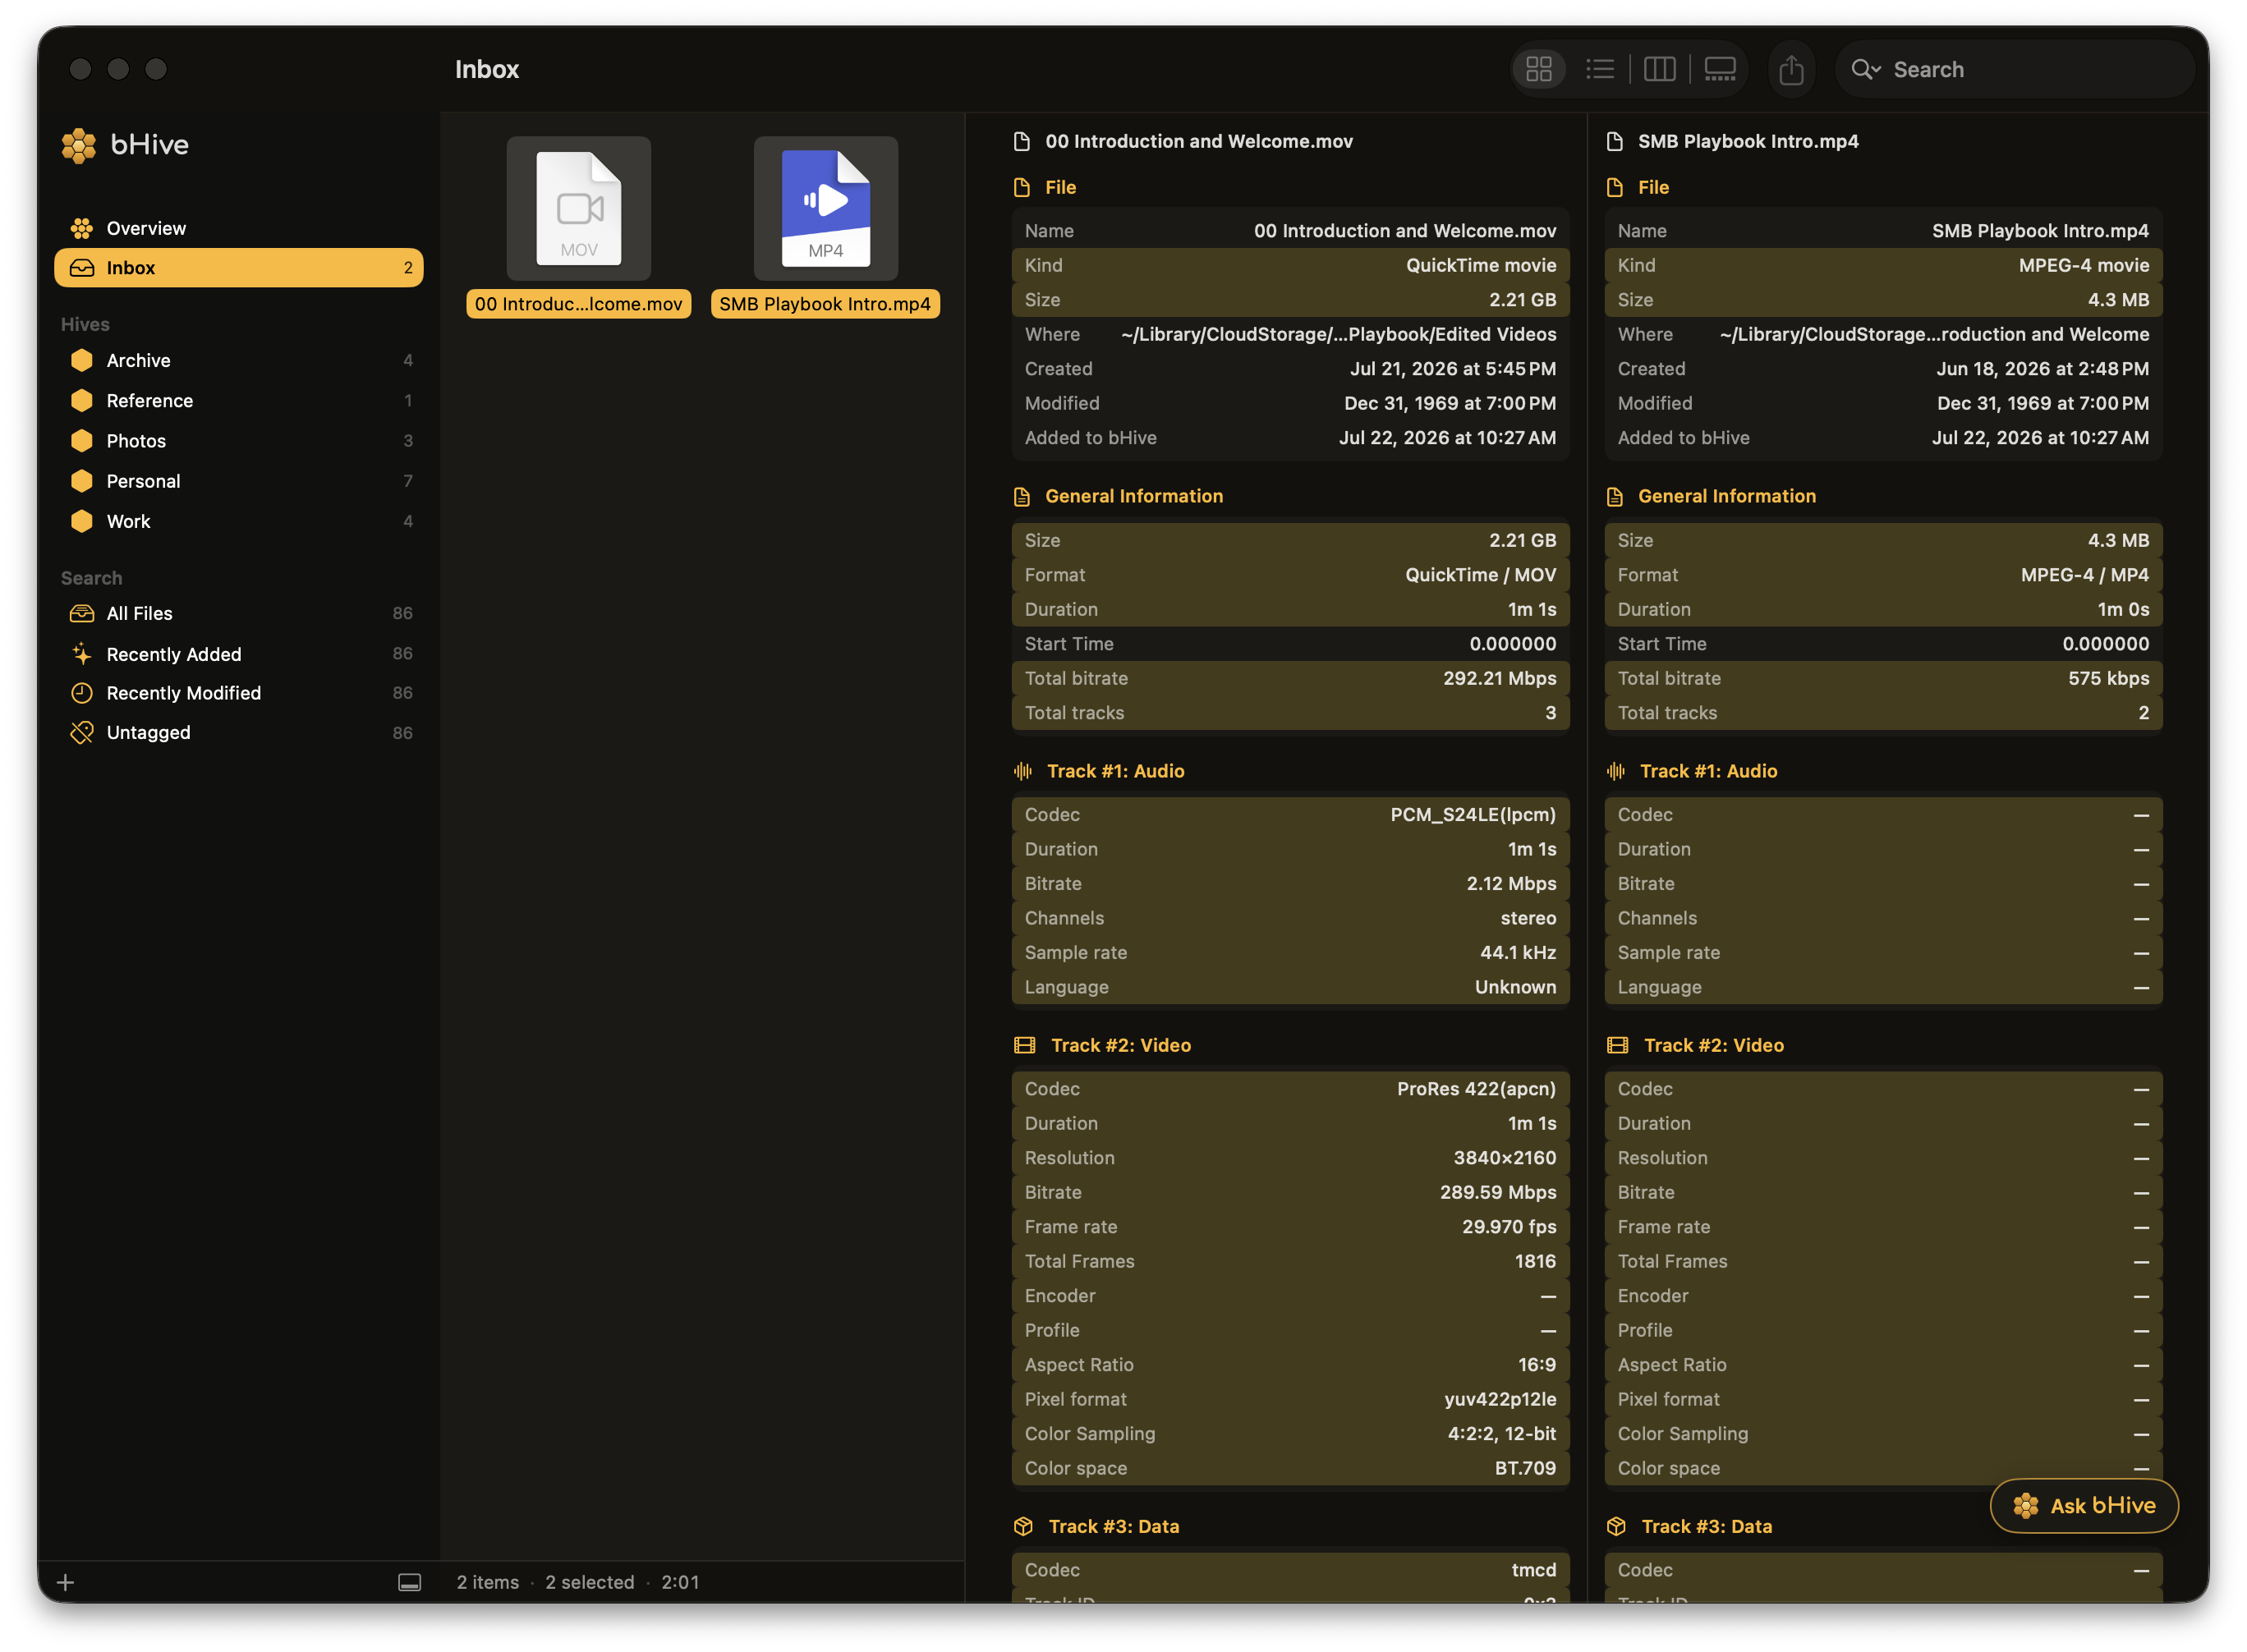Click the 00 Introduc...lcome.mov file label
2247x1652 pixels.
[x=579, y=304]
